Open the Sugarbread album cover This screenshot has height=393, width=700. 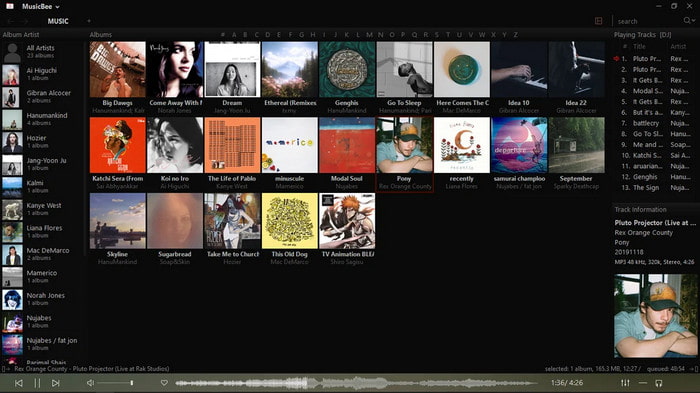pyautogui.click(x=175, y=221)
